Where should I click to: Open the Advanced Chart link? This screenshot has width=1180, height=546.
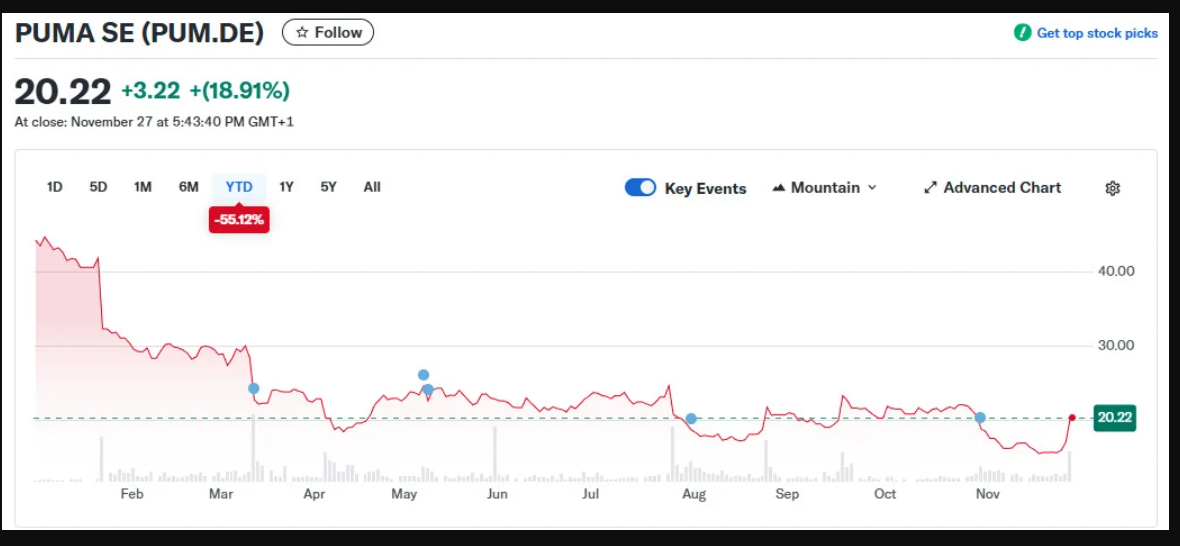point(992,188)
